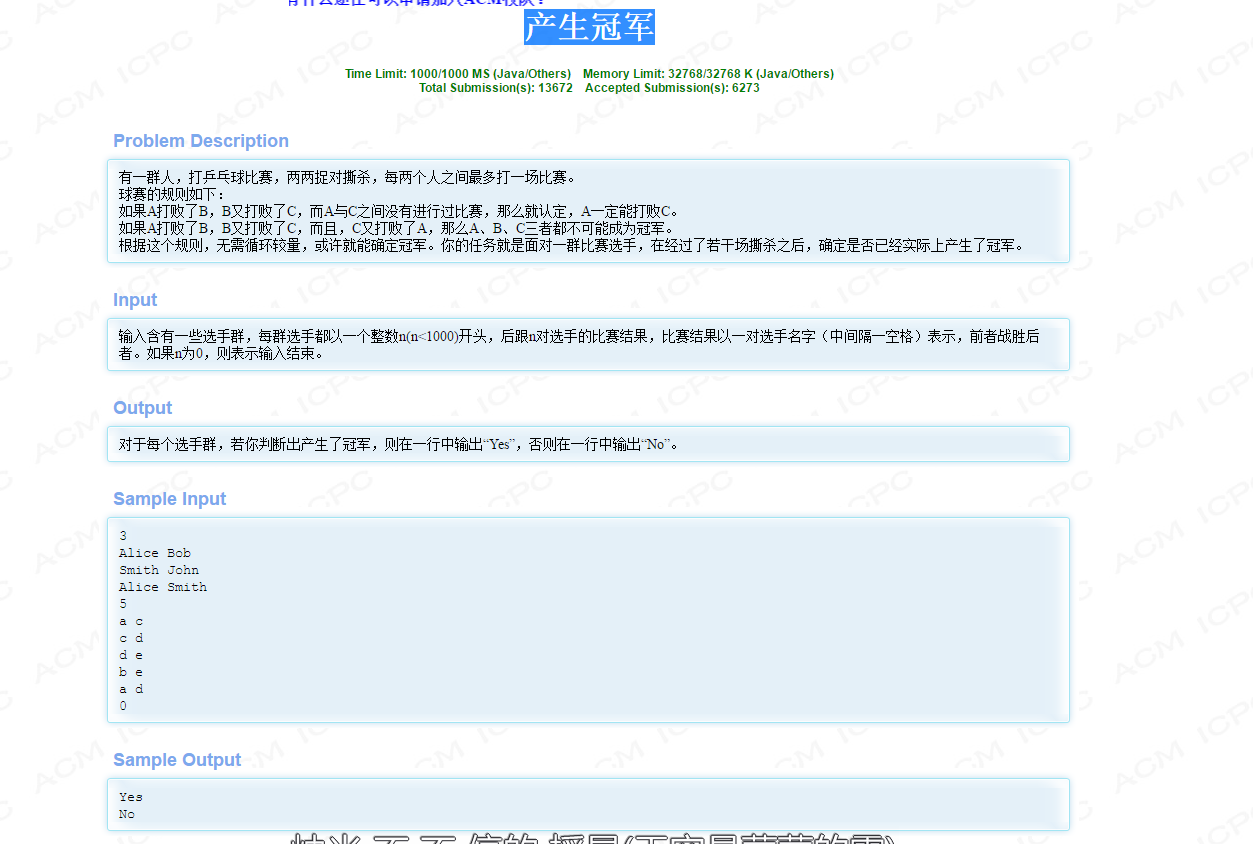Screen dimensions: 1253x844
Task: Click the Output section heading
Action: pos(143,408)
